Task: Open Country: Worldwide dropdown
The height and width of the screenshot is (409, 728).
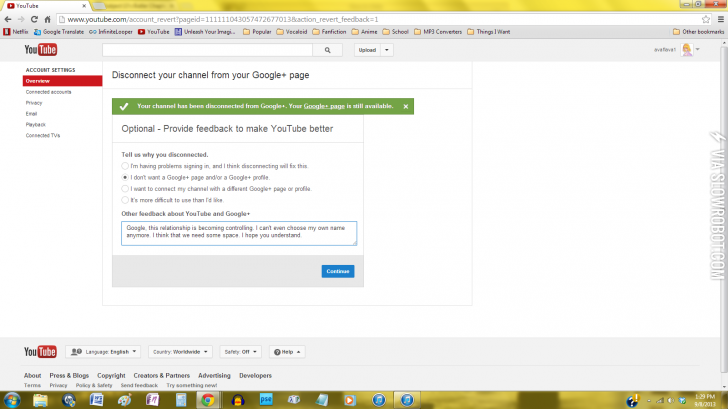Action: pos(180,352)
